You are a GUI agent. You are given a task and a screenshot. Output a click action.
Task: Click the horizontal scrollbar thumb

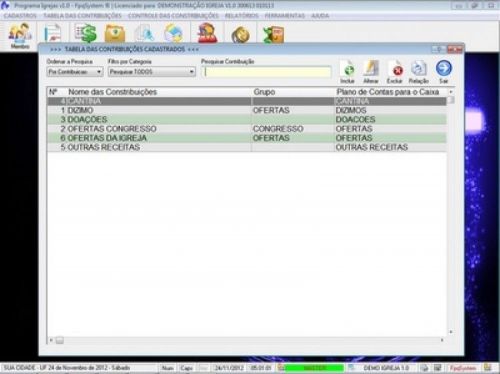(60, 340)
